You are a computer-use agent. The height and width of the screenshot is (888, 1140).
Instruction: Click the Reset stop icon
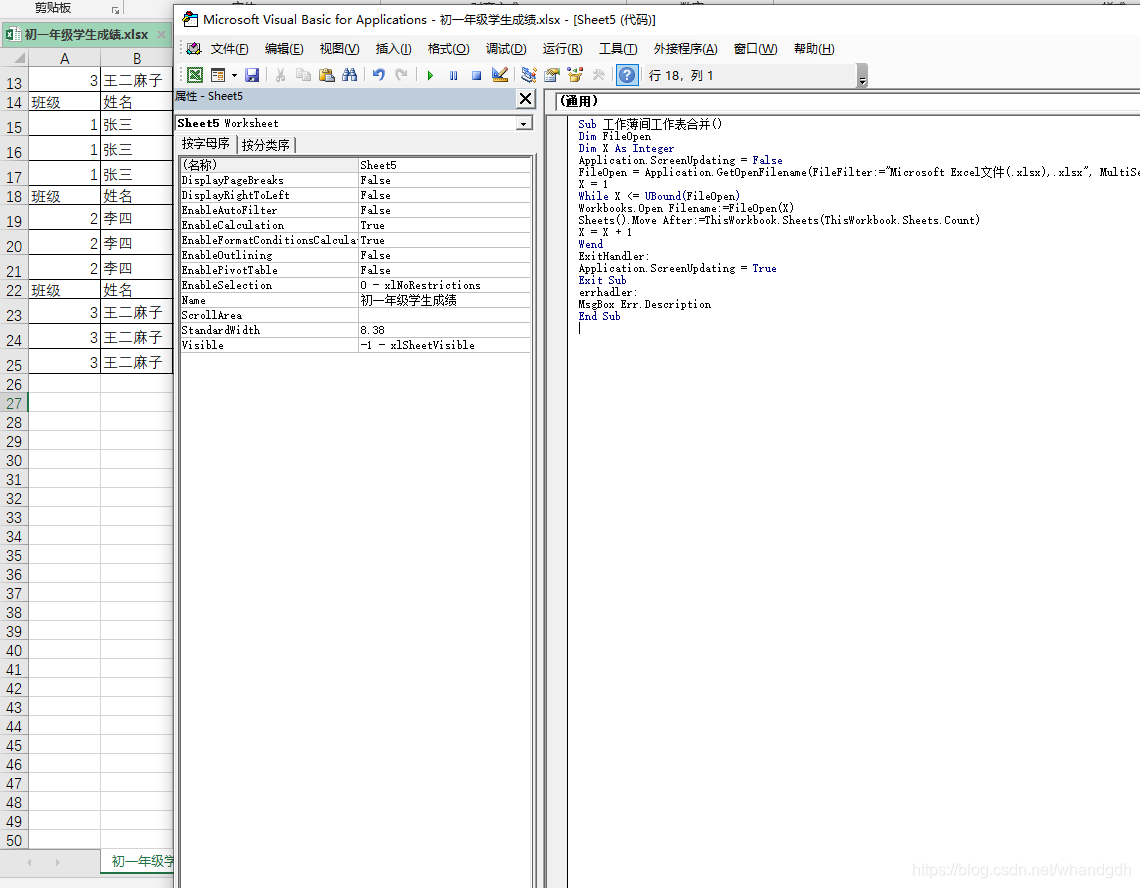click(x=477, y=75)
